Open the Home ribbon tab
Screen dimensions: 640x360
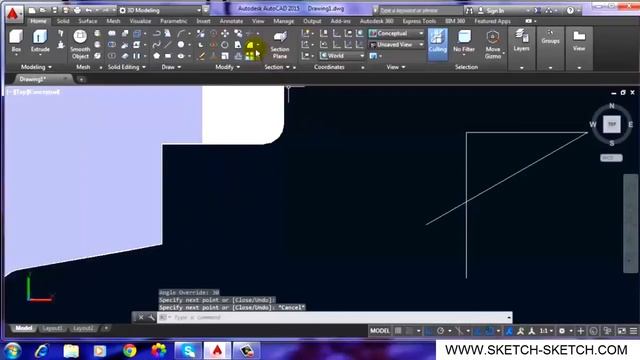38,21
